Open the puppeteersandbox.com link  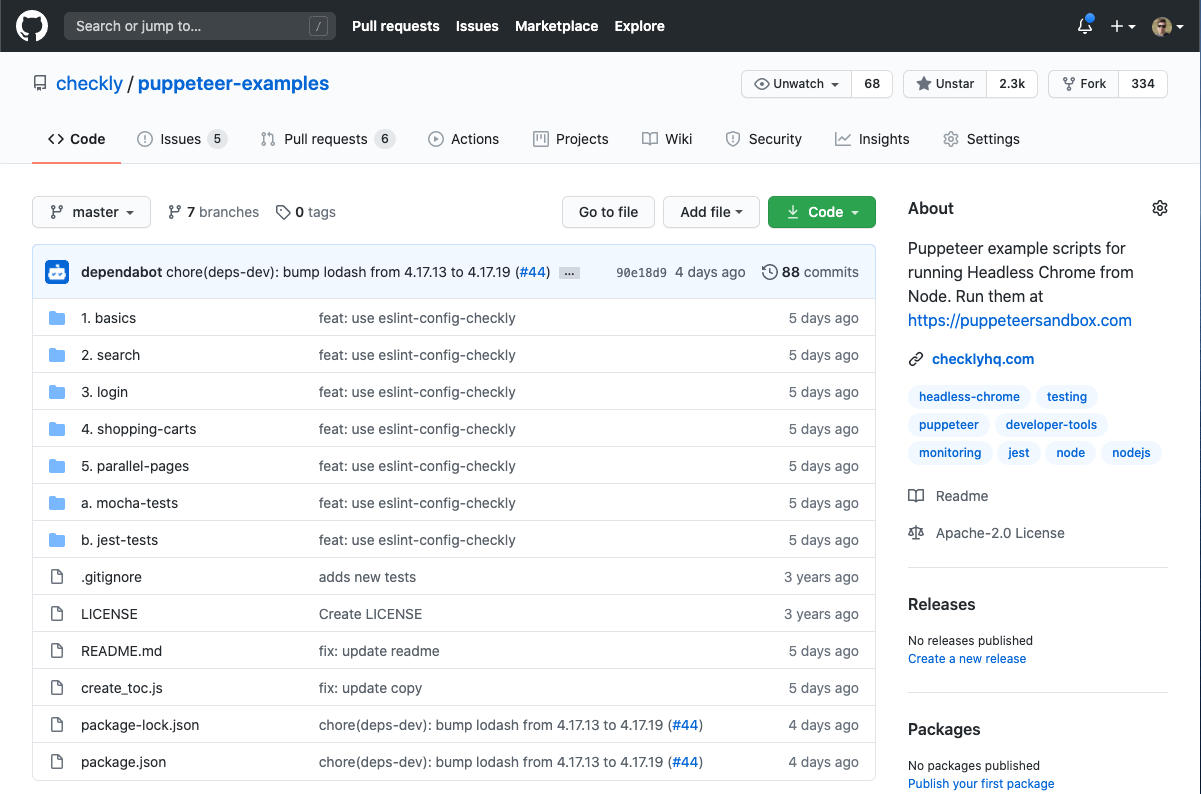(x=1019, y=320)
